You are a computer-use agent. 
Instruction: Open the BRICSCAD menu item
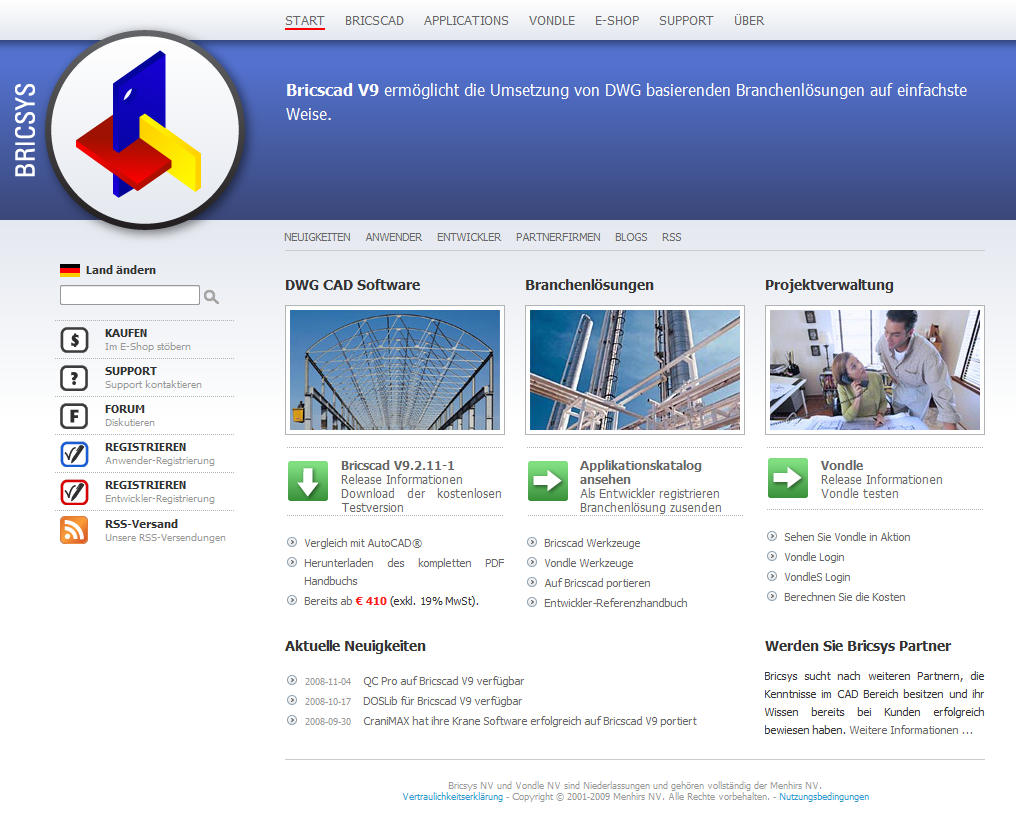pos(374,21)
